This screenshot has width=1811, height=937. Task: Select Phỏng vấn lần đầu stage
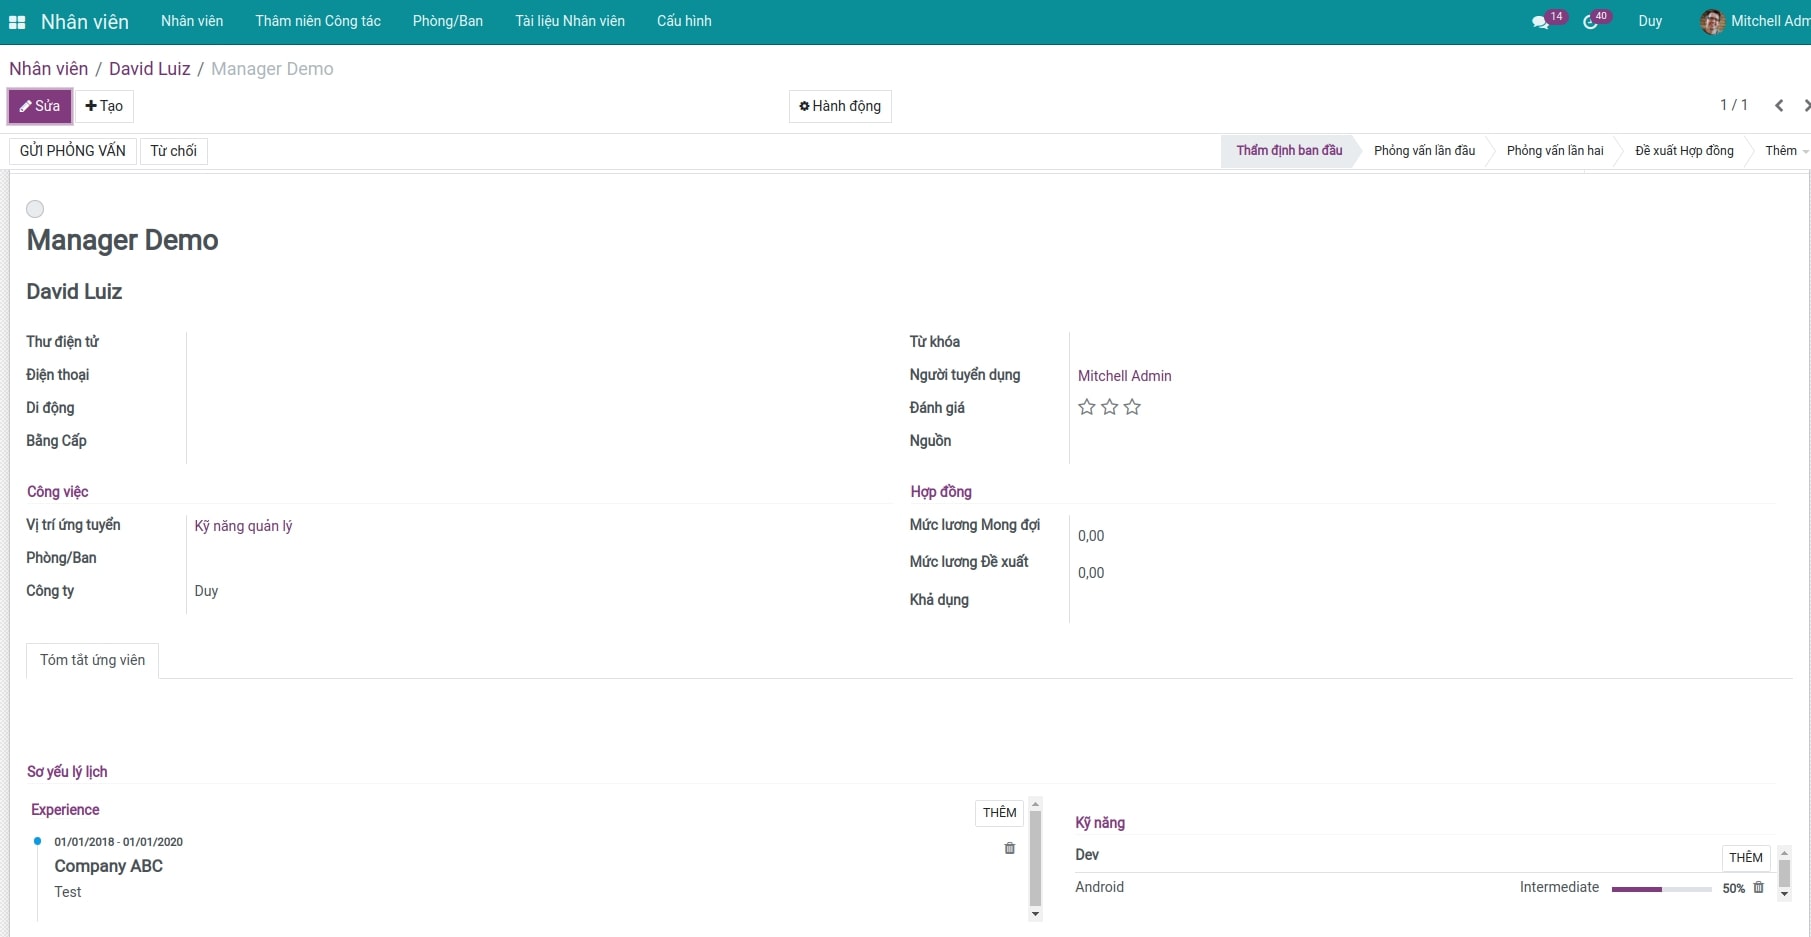pyautogui.click(x=1424, y=151)
